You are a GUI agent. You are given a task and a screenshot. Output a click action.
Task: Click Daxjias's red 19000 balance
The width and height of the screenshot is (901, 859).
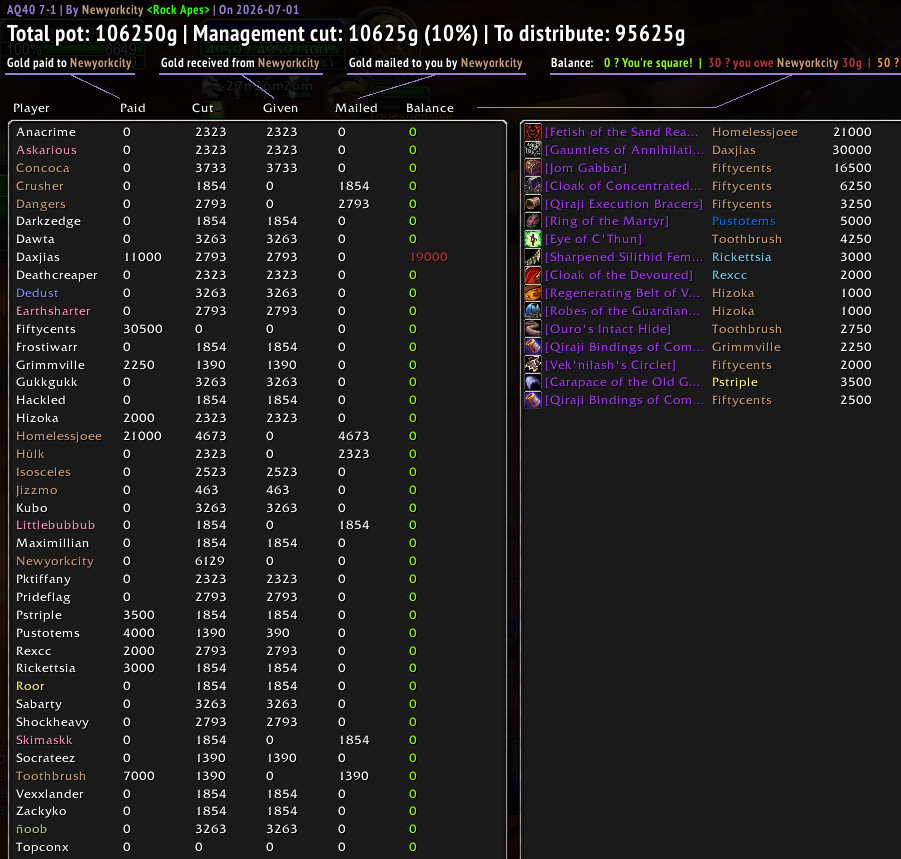pos(429,257)
